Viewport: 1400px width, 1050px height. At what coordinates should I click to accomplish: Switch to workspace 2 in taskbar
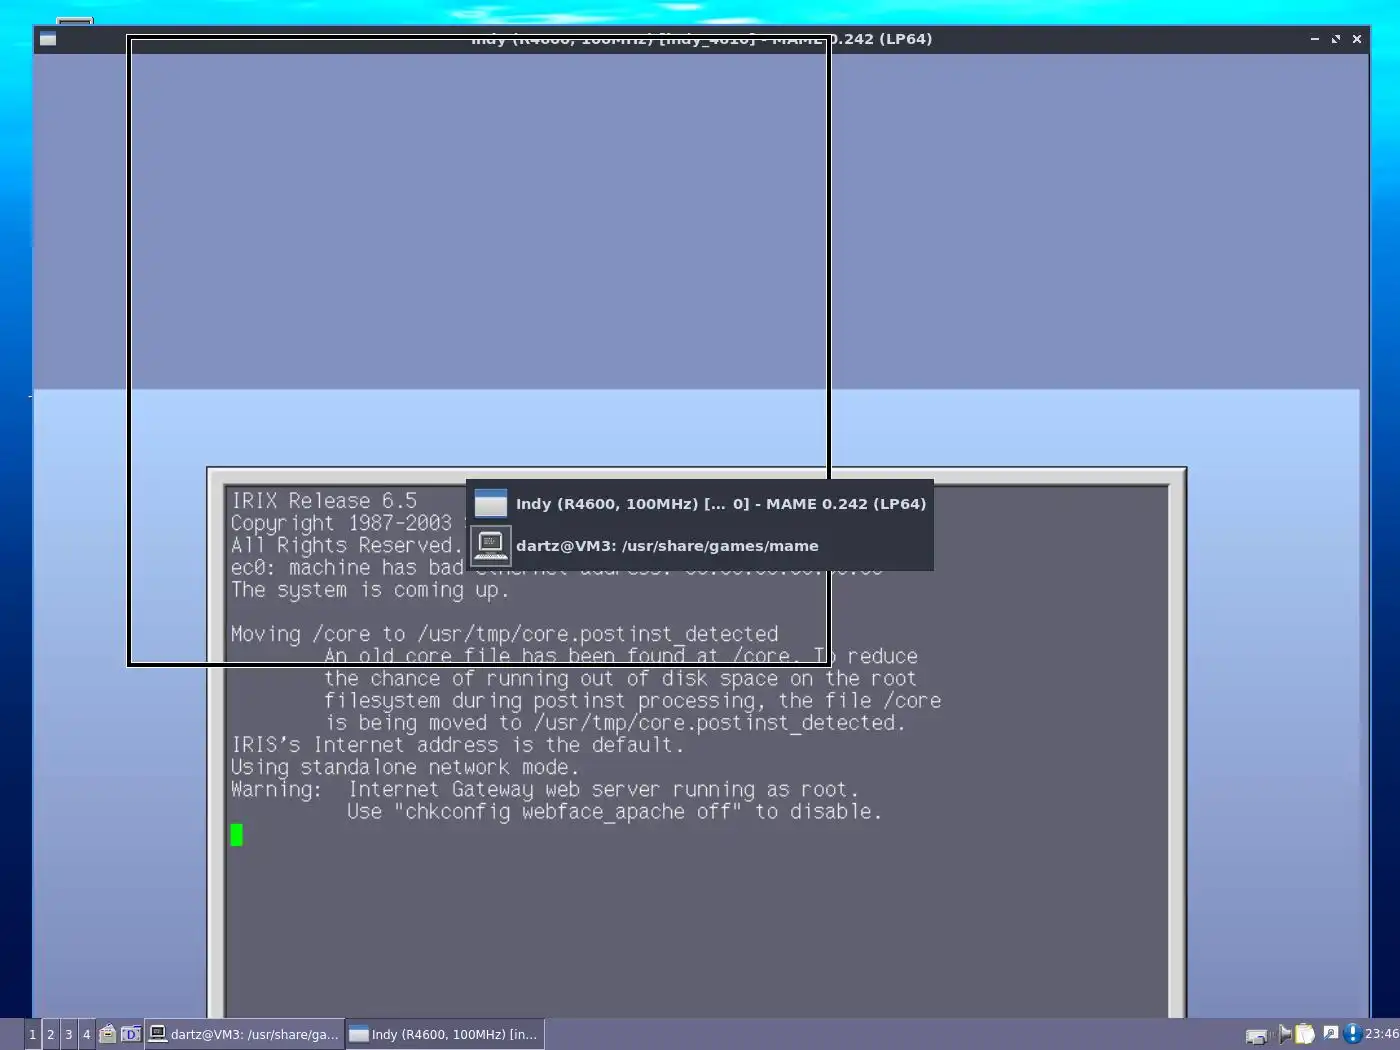pyautogui.click(x=50, y=1034)
